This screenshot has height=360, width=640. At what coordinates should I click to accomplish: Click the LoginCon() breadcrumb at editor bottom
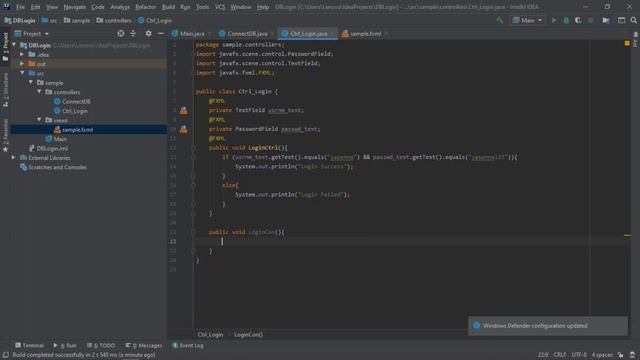[x=248, y=335]
